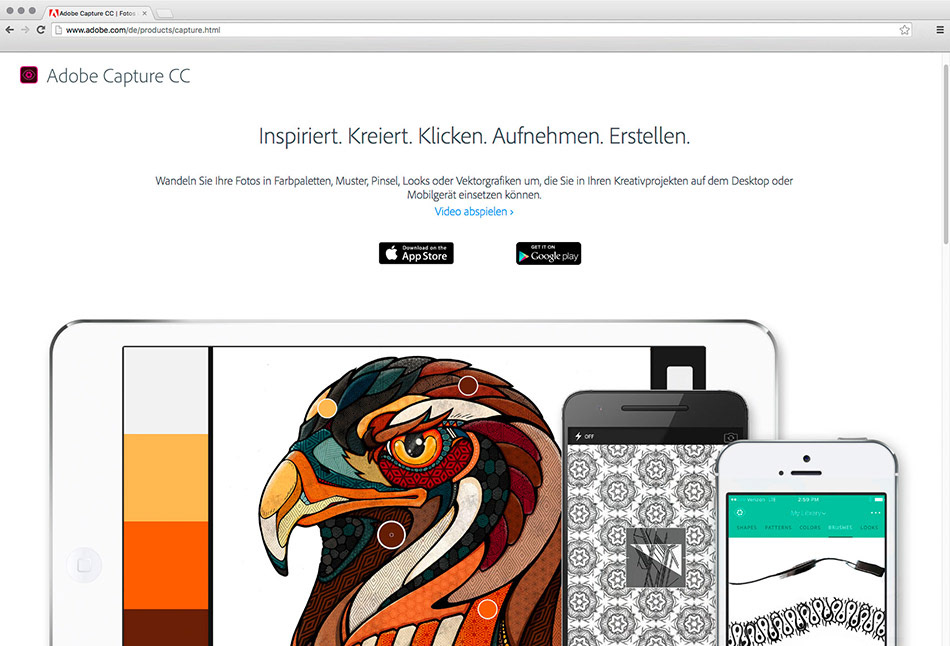Viewport: 950px width, 646px height.
Task: Download from the App Store button
Action: coord(416,253)
